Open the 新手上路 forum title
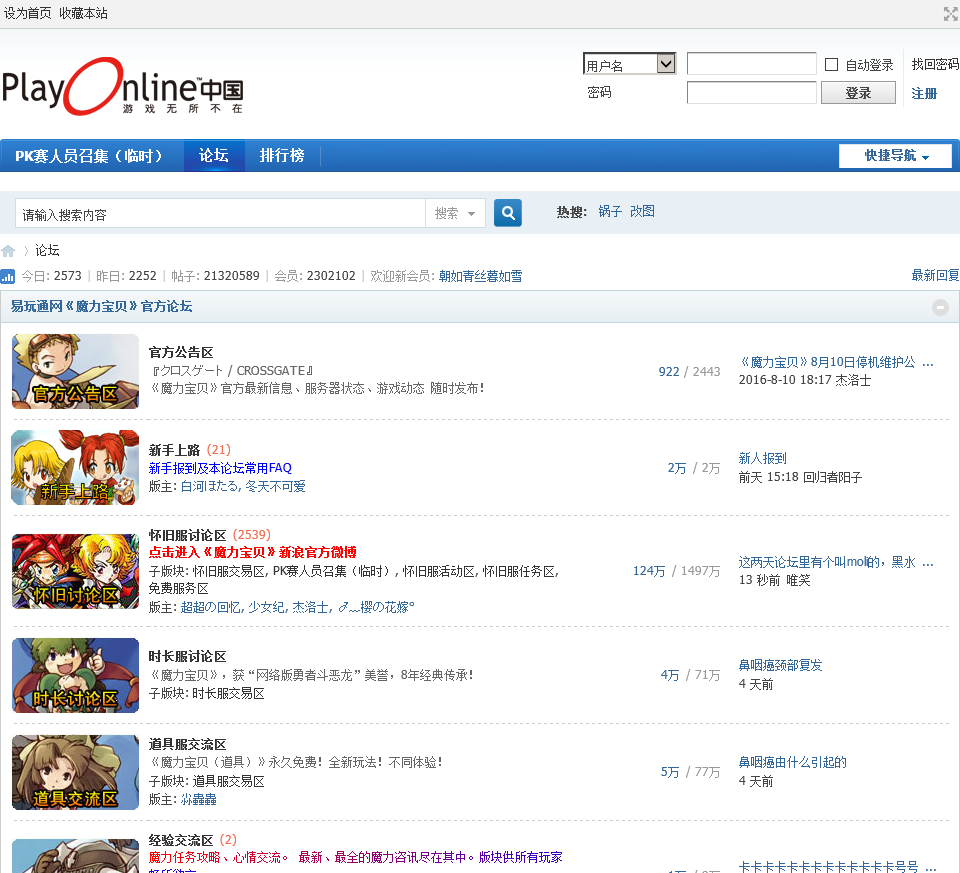960x873 pixels. pos(174,450)
